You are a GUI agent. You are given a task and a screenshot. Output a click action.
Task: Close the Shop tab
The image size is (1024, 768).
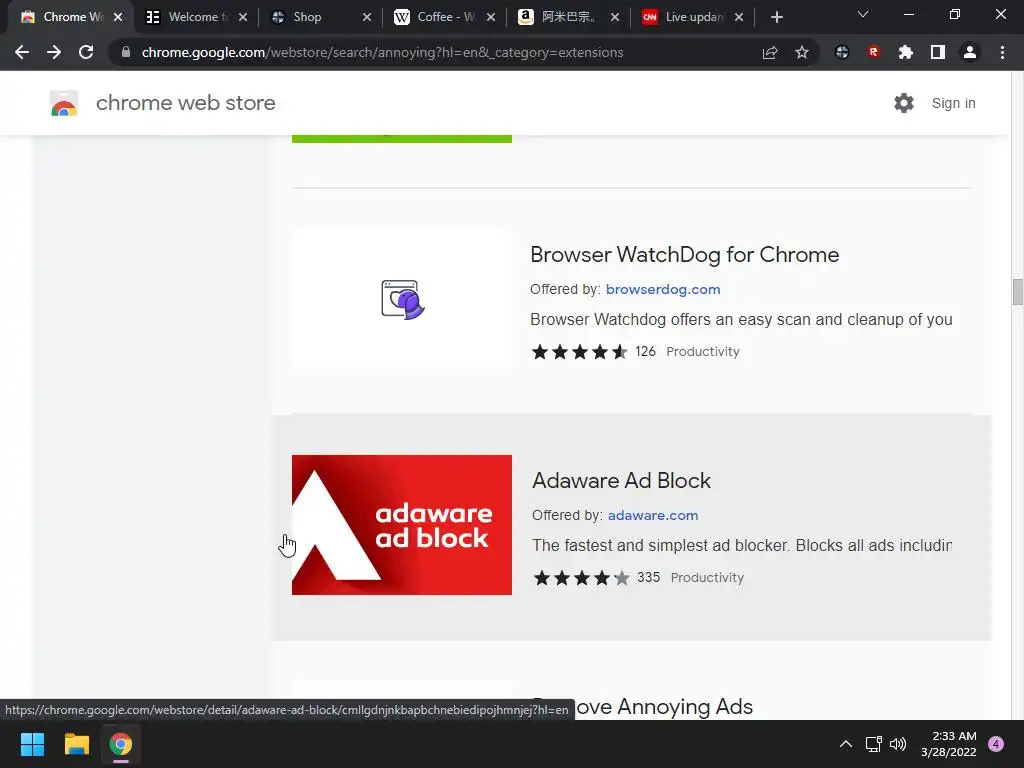point(367,17)
